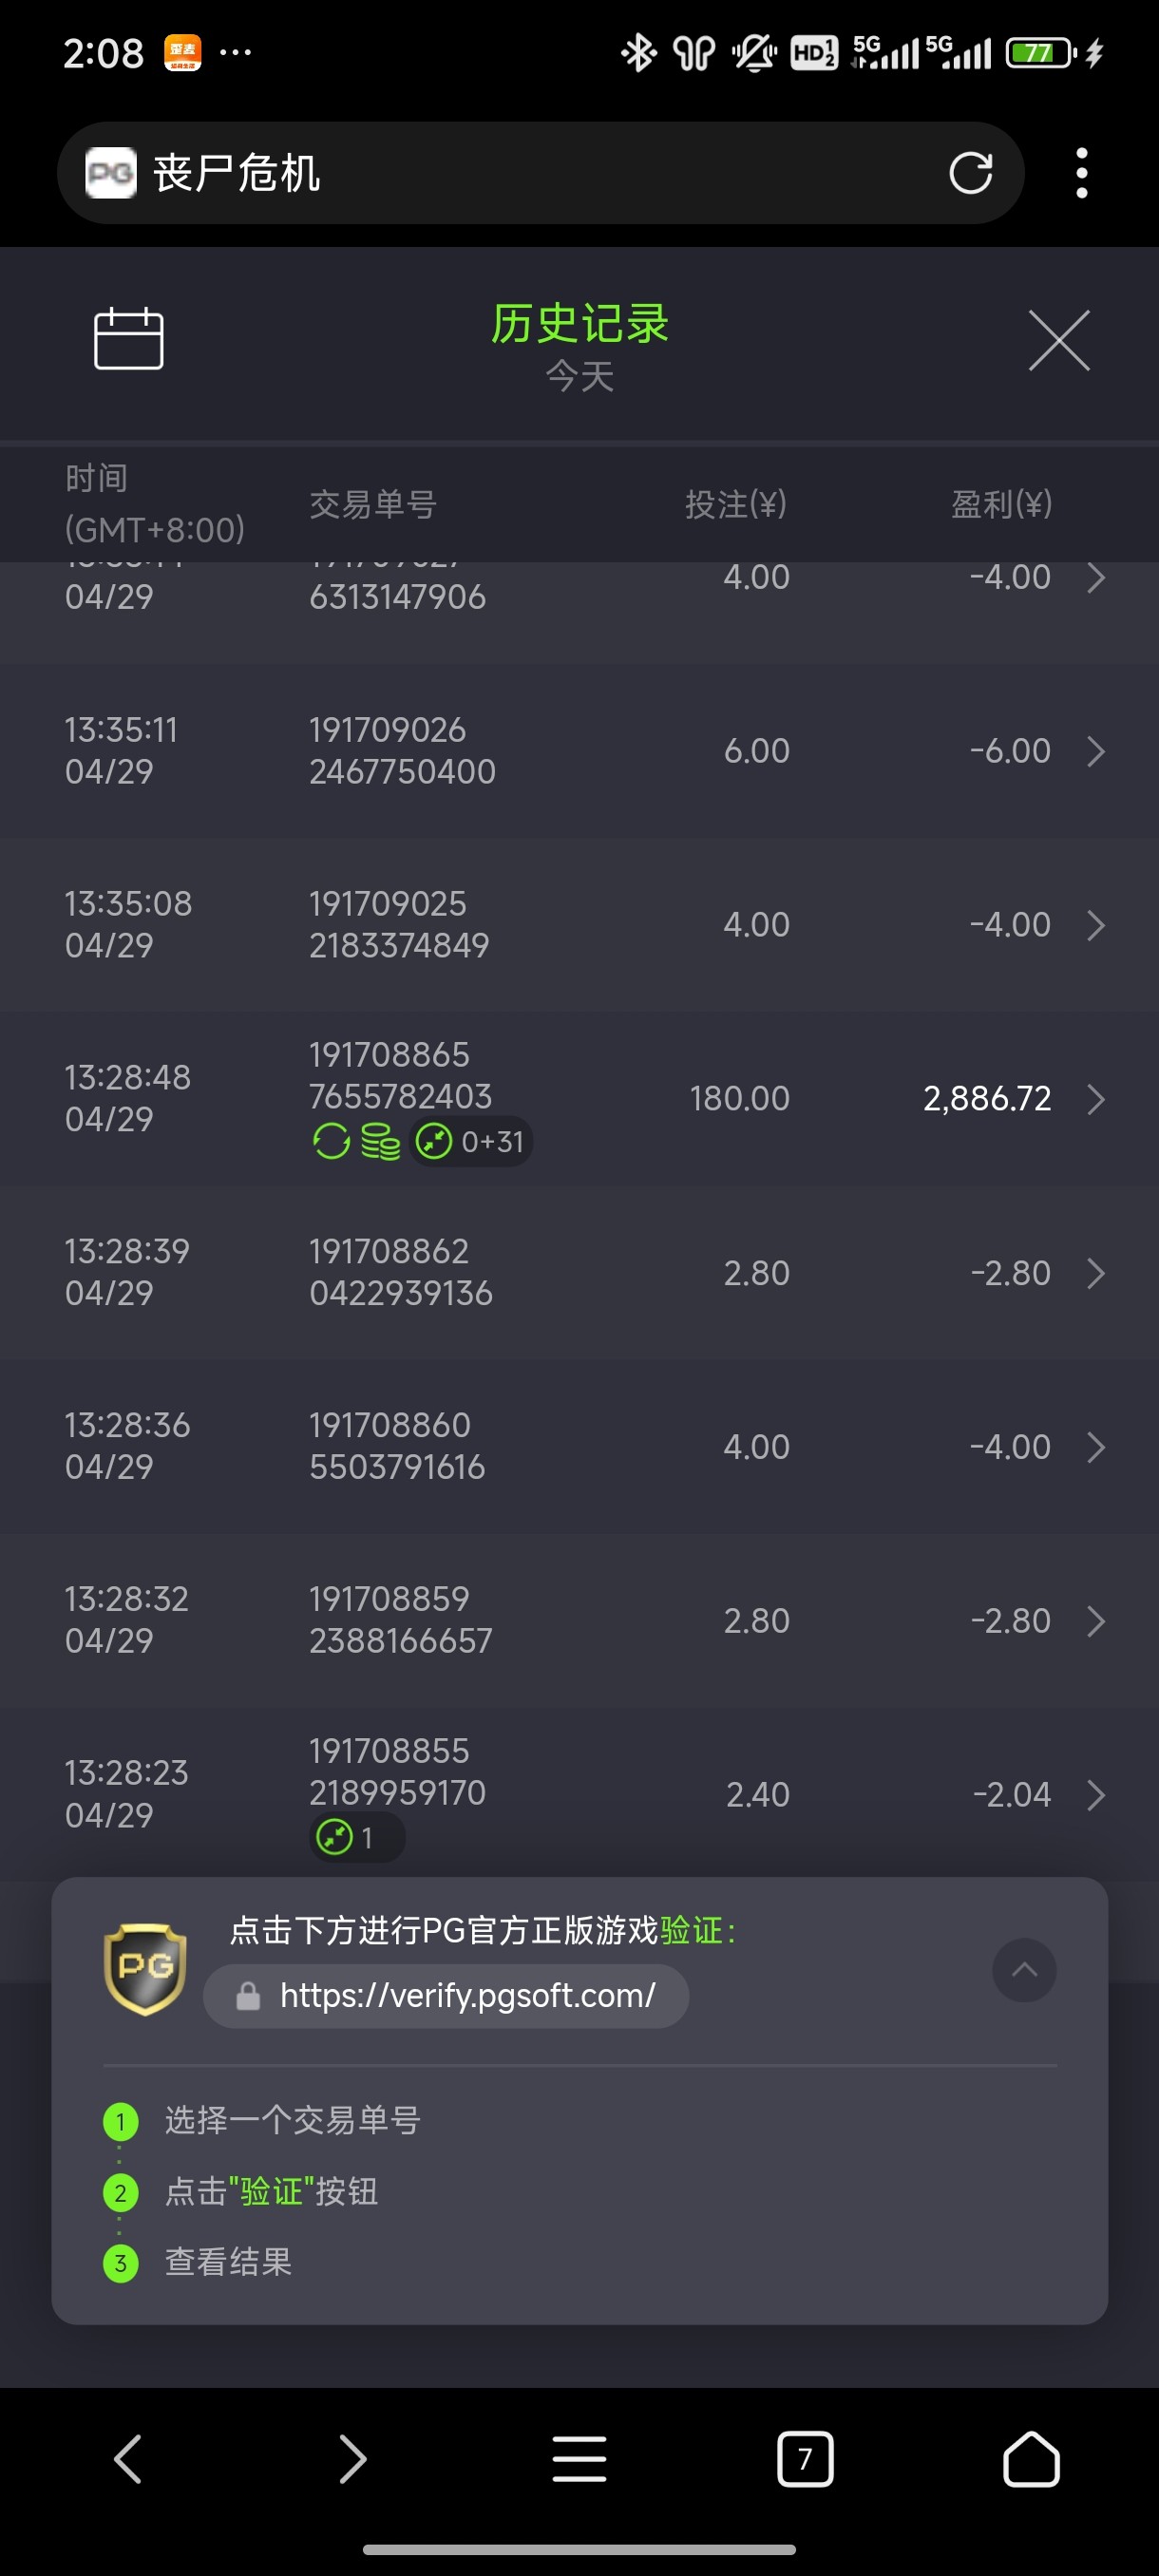Open browser three-dot overflow menu
The image size is (1159, 2576).
(x=1081, y=173)
